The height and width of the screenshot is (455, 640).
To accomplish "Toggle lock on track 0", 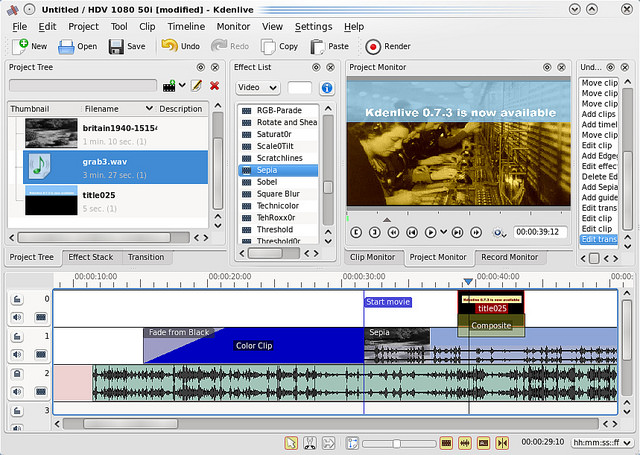I will click(18, 299).
